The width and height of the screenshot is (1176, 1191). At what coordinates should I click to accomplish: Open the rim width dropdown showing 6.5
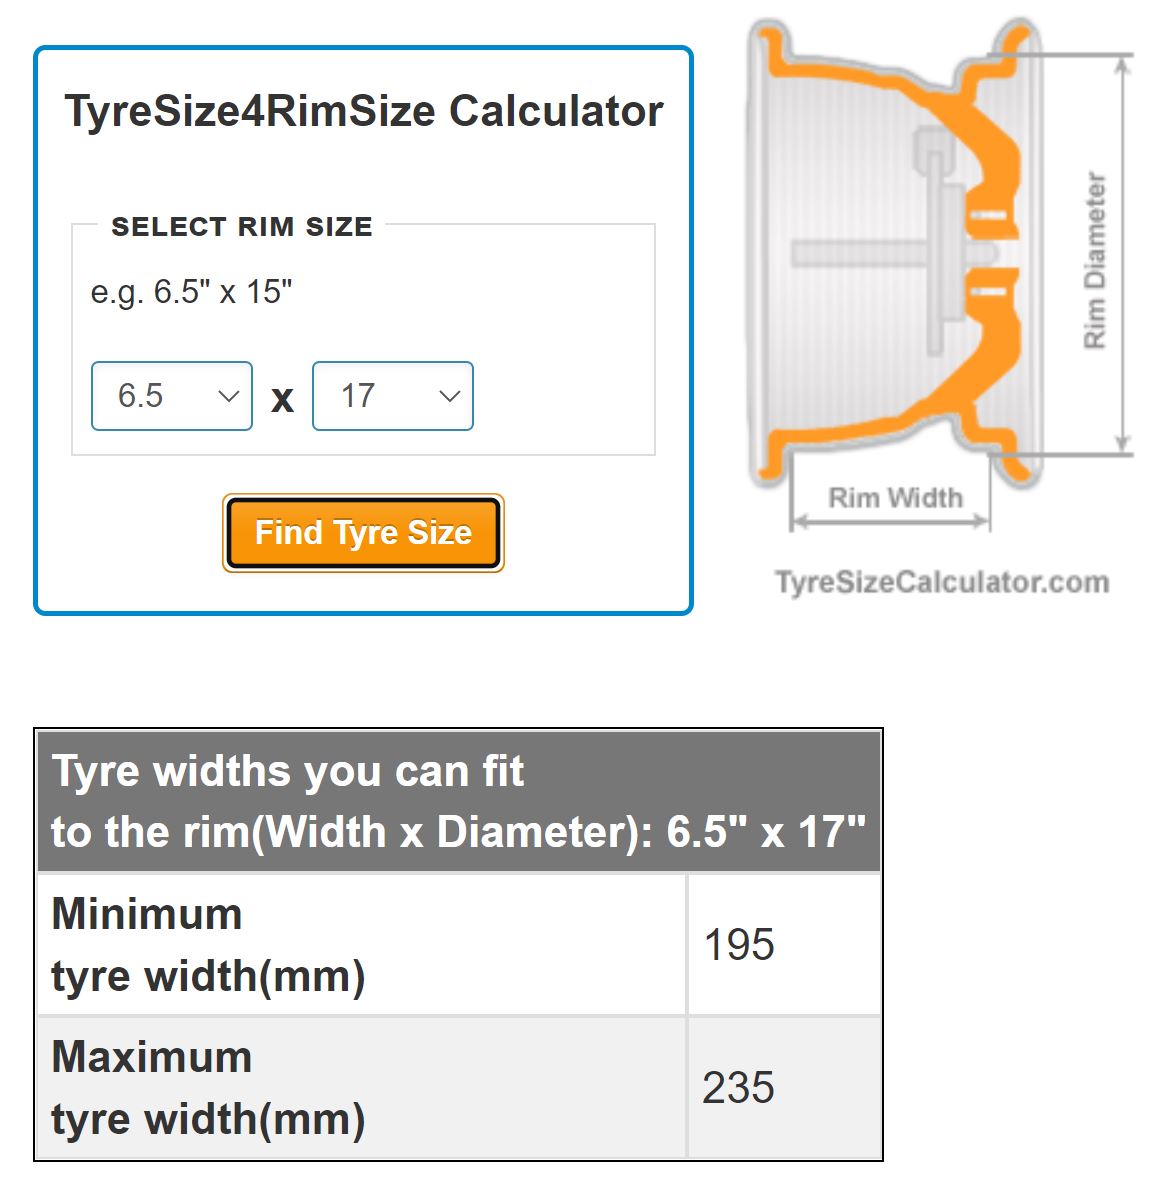[x=172, y=396]
